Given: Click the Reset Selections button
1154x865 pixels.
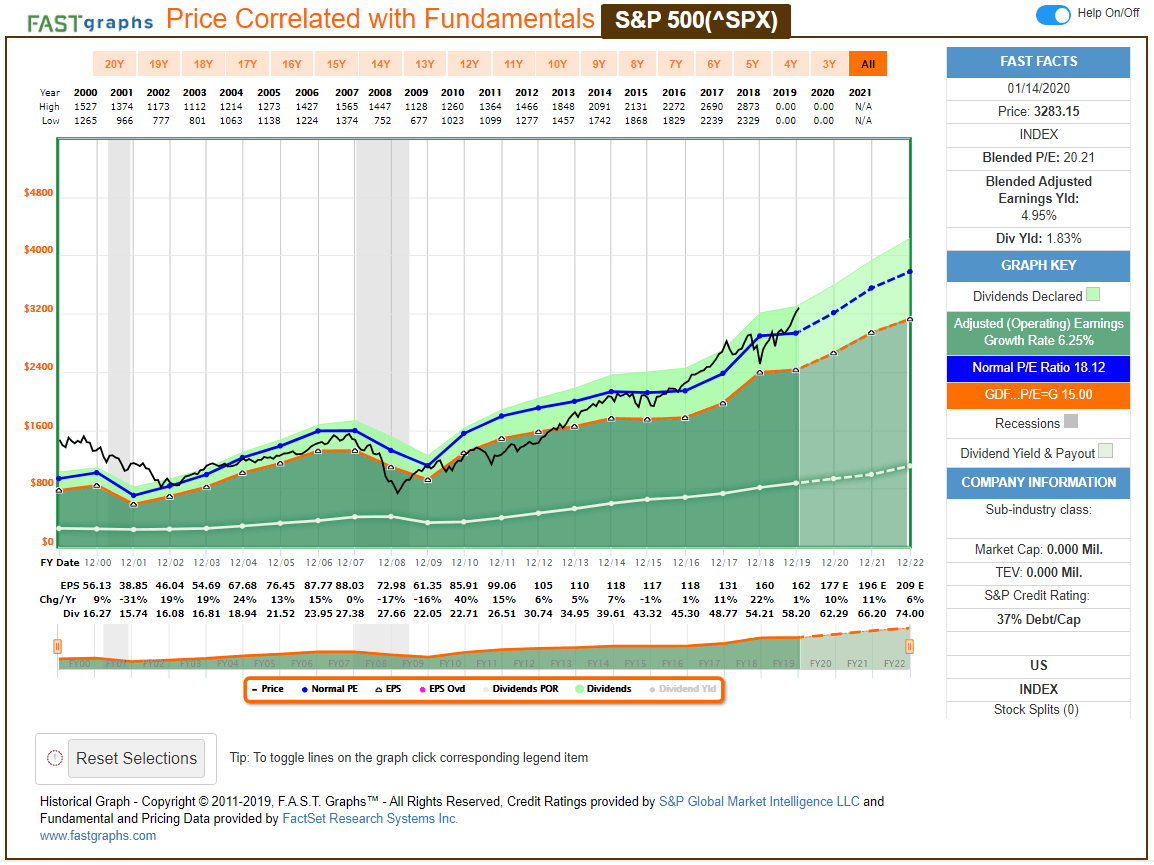Looking at the screenshot, I should [136, 758].
